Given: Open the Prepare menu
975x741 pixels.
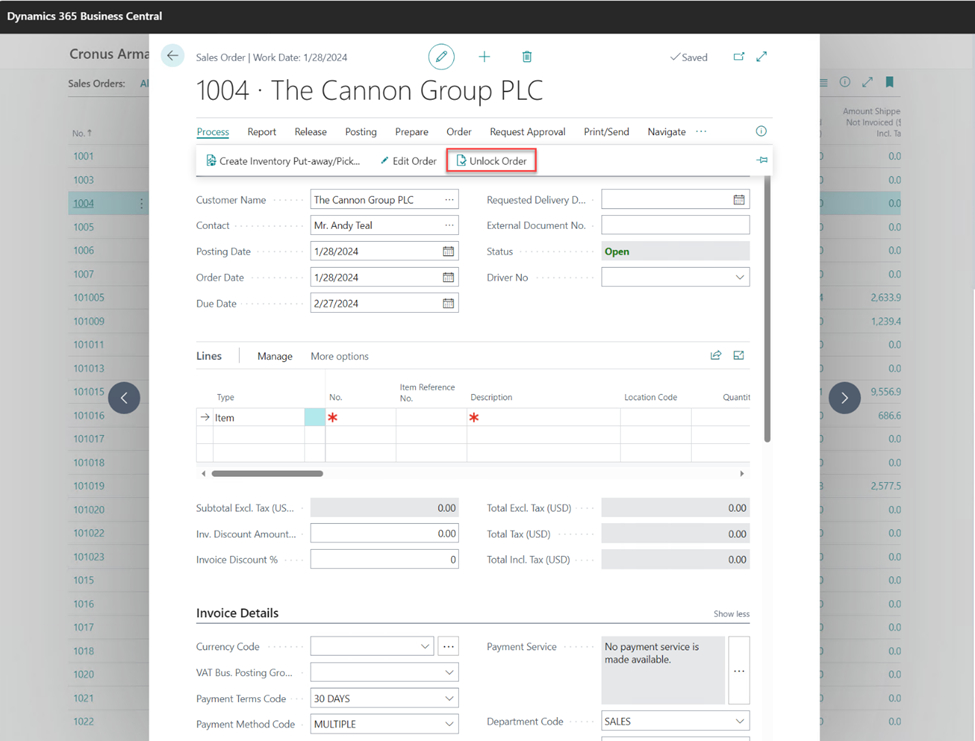Looking at the screenshot, I should [x=412, y=132].
